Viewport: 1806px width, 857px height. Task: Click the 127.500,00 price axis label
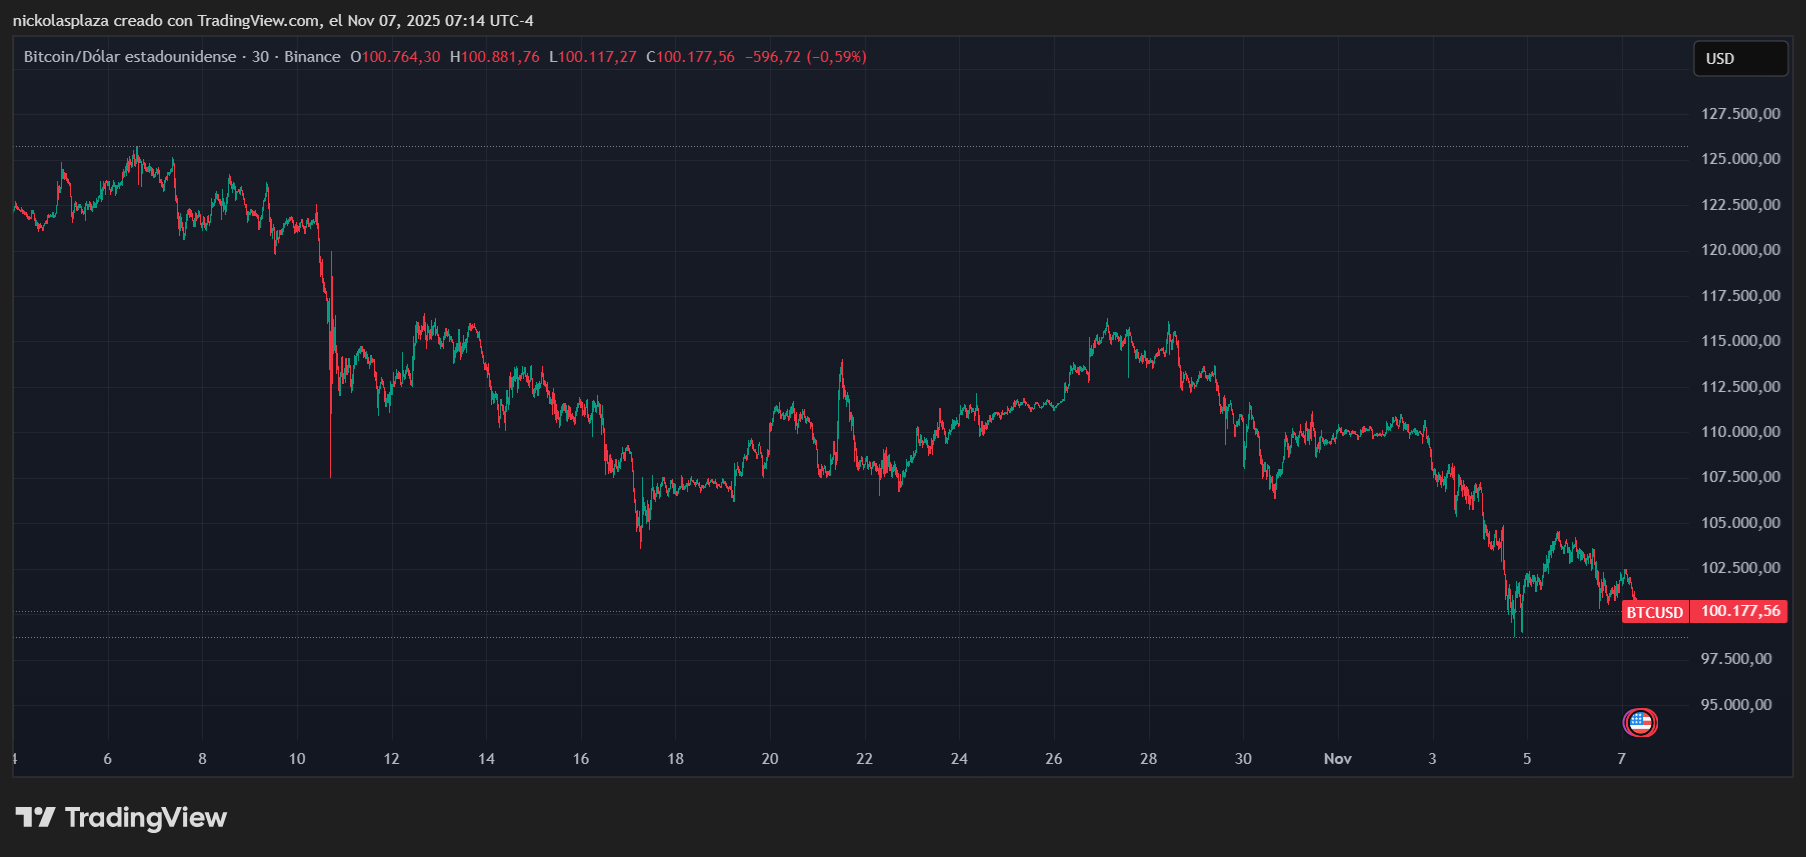pyautogui.click(x=1740, y=114)
